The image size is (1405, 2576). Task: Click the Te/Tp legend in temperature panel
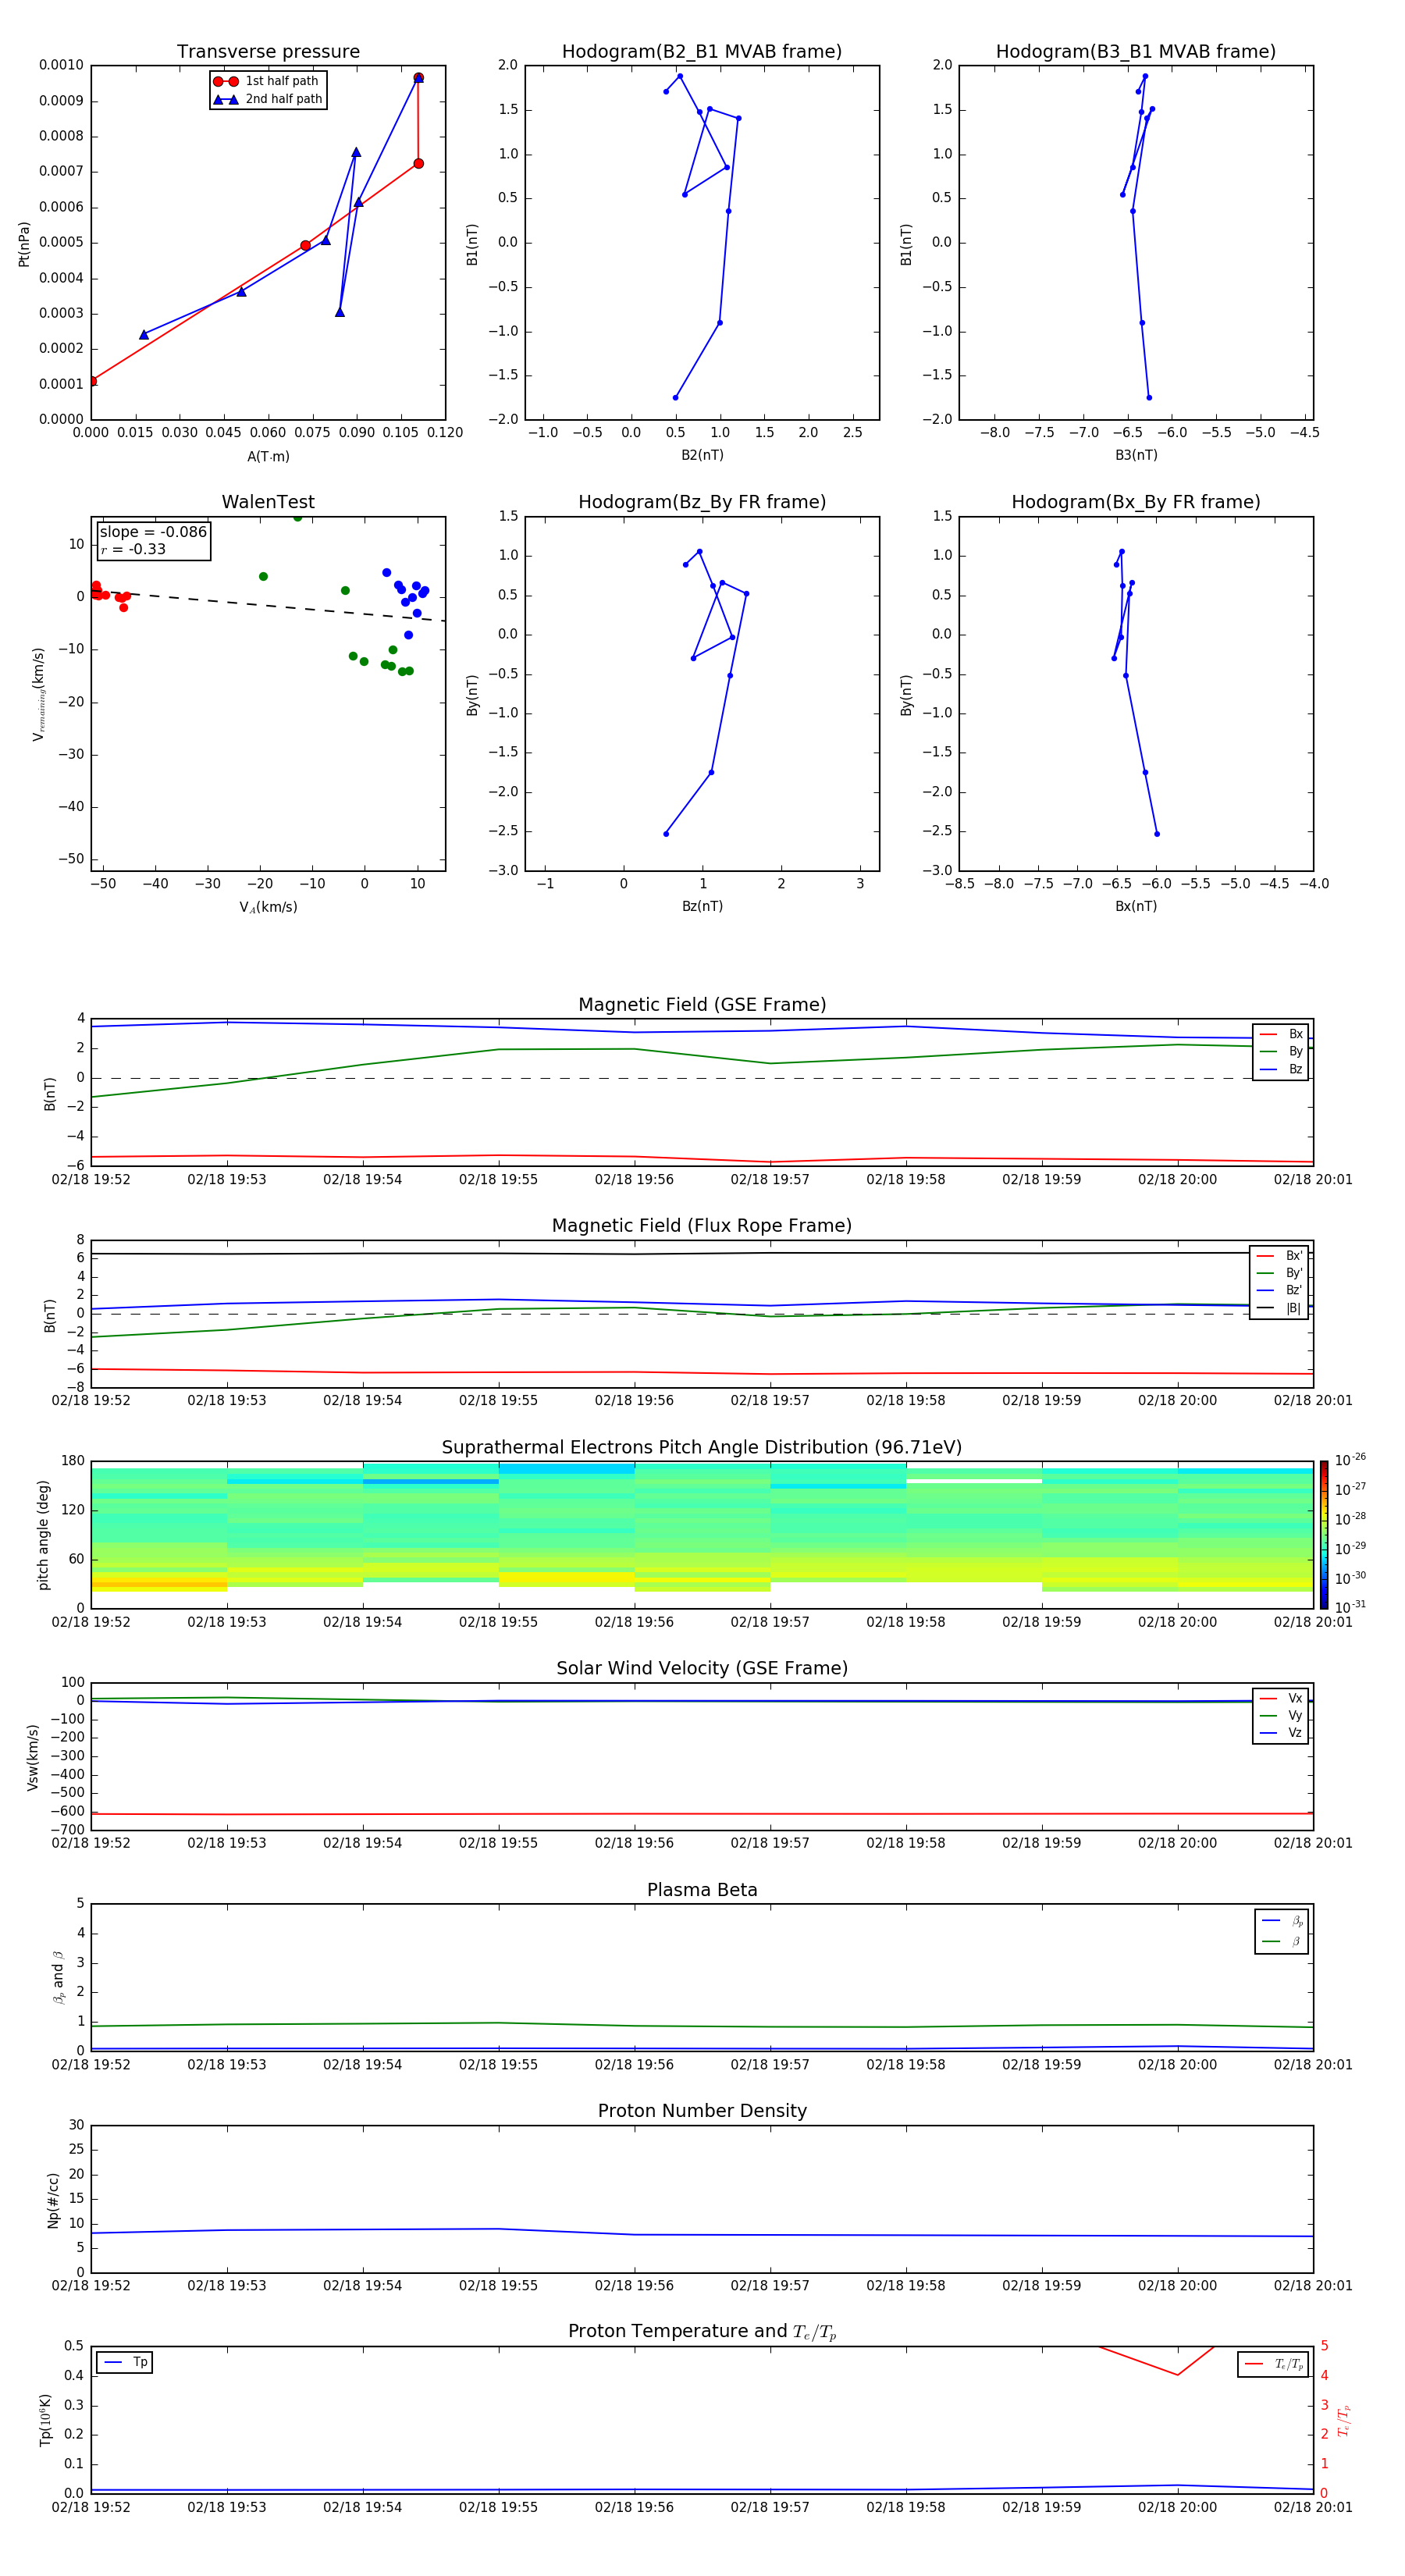[x=1273, y=2365]
